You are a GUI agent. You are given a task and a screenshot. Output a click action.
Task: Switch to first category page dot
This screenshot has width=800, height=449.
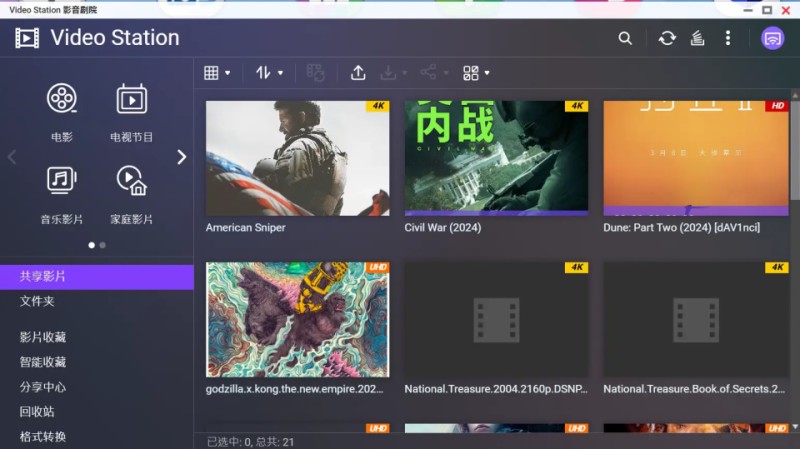pos(91,244)
